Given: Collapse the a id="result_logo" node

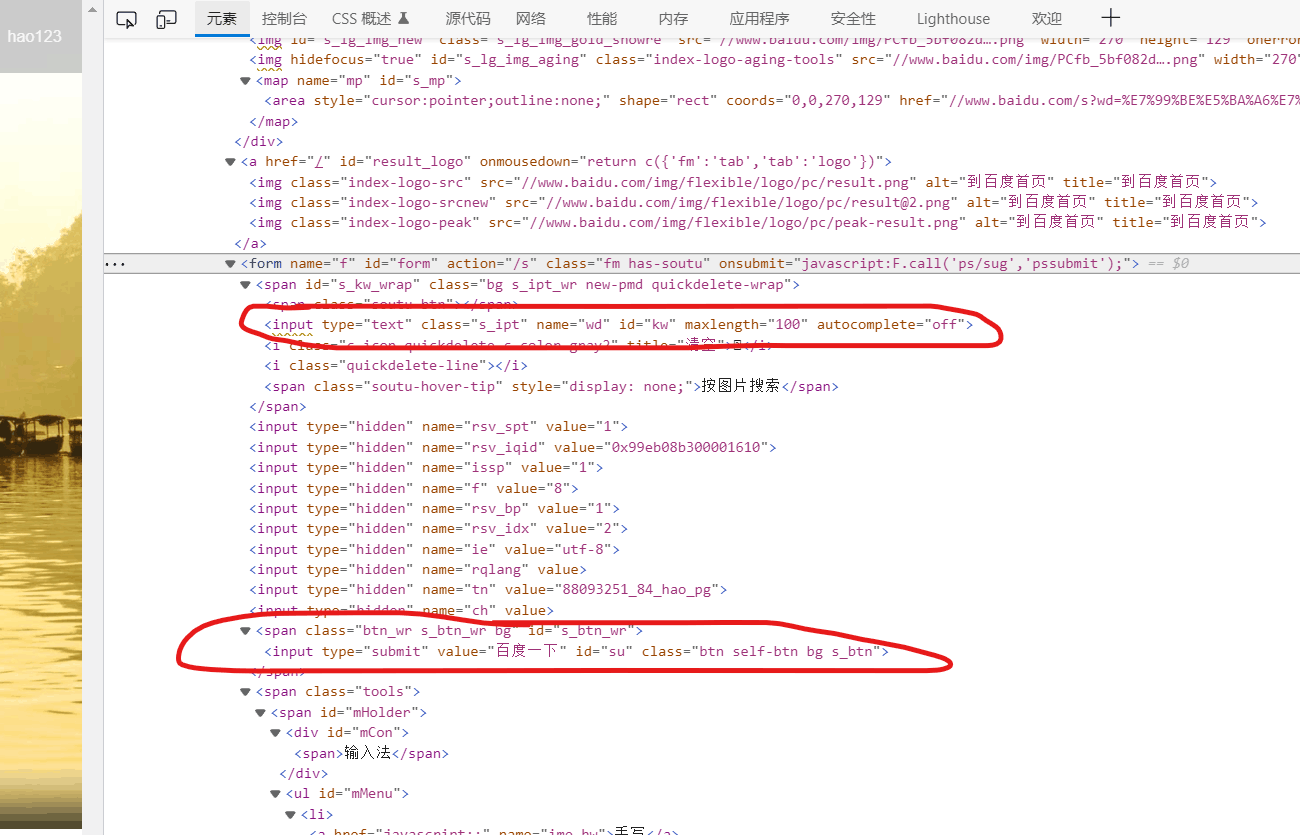Looking at the screenshot, I should click(231, 162).
